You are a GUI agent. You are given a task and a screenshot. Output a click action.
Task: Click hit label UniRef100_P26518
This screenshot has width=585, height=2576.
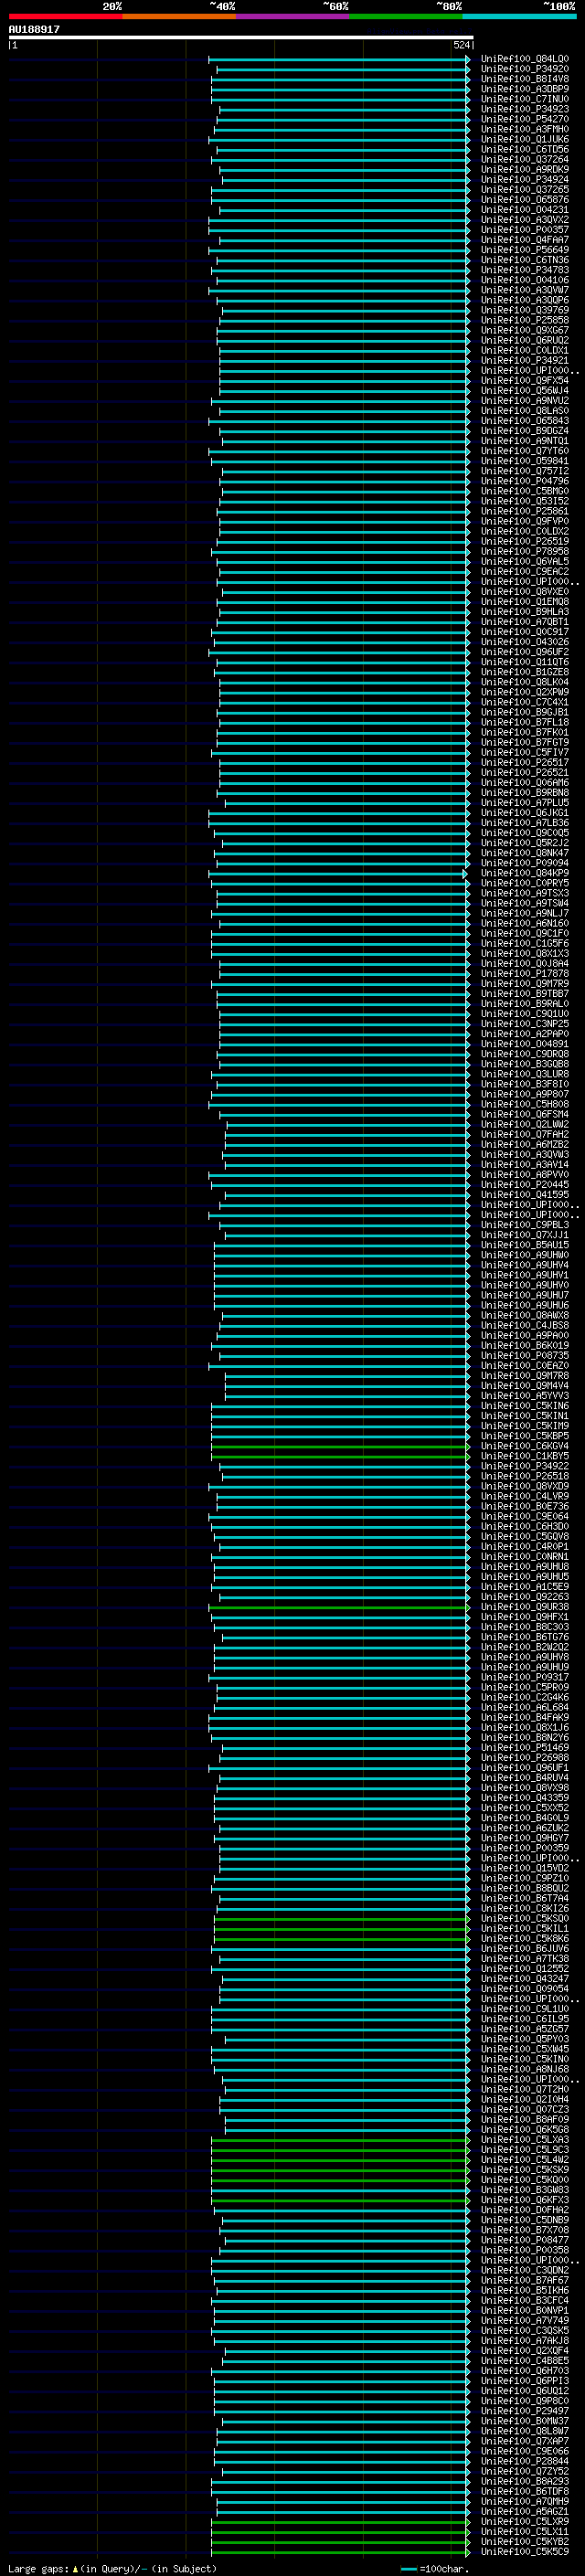click(x=525, y=1476)
